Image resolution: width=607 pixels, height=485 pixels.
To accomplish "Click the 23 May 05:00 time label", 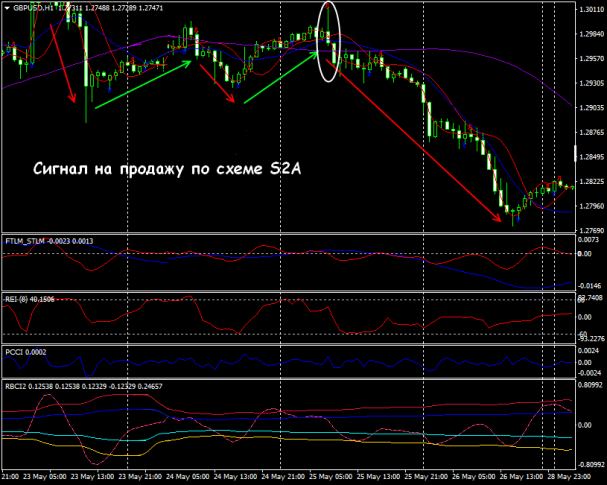I will click(45, 476).
